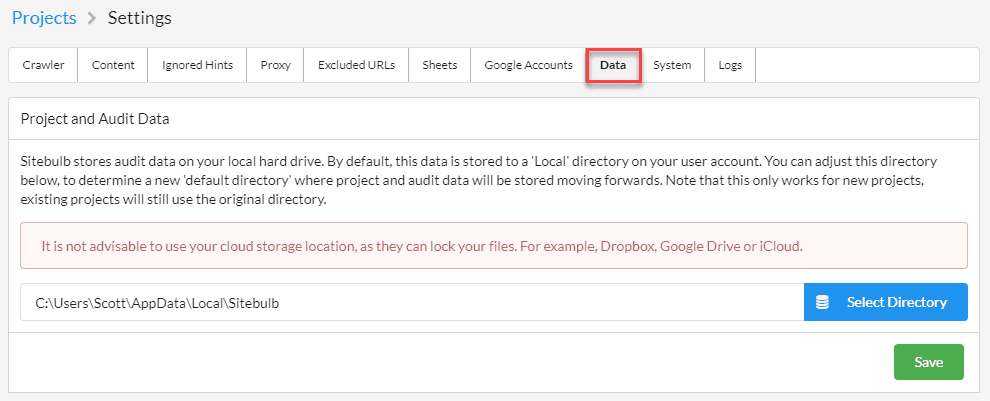Open the Ignored Hints tab
990x401 pixels.
(x=197, y=65)
